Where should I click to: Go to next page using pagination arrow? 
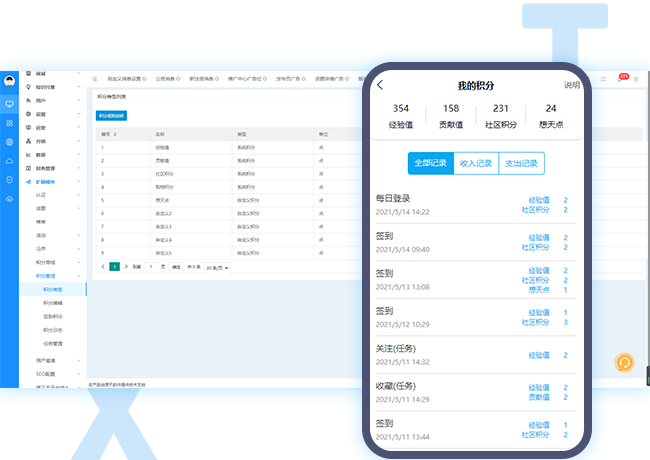pyautogui.click(x=126, y=267)
